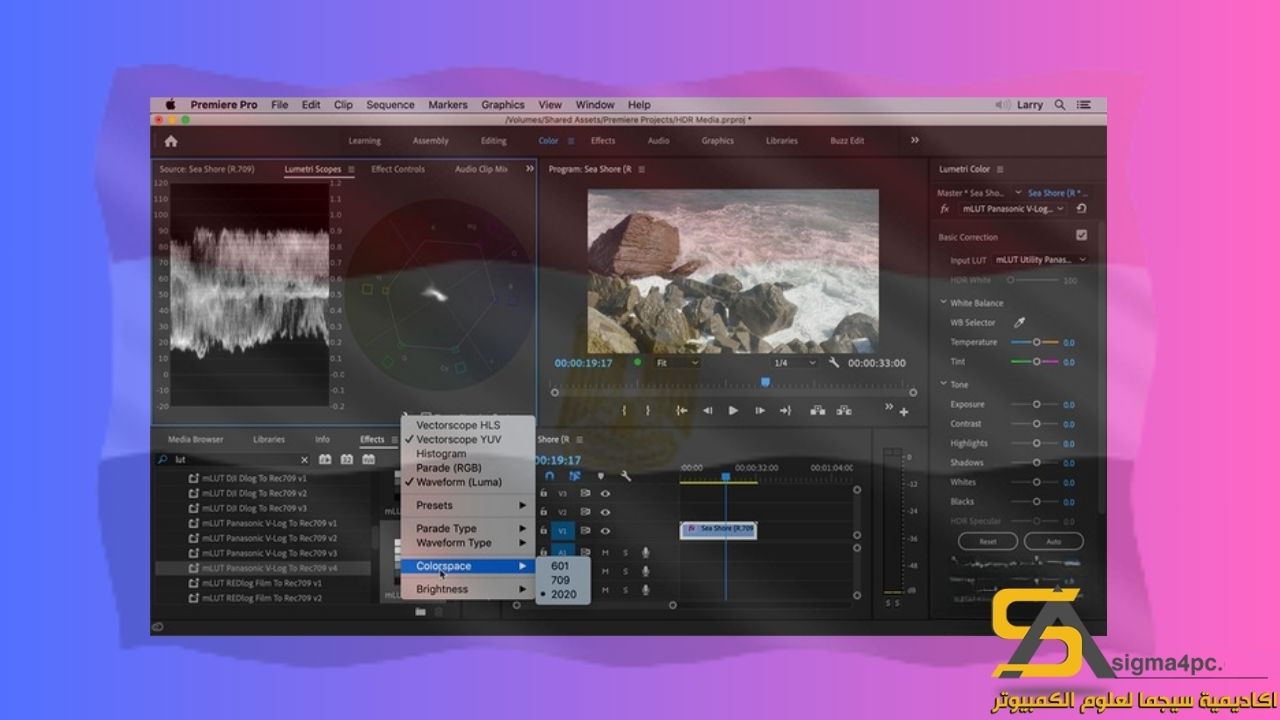This screenshot has height=720, width=1280.
Task: Open the Brightness submenu entry
Action: click(x=468, y=589)
